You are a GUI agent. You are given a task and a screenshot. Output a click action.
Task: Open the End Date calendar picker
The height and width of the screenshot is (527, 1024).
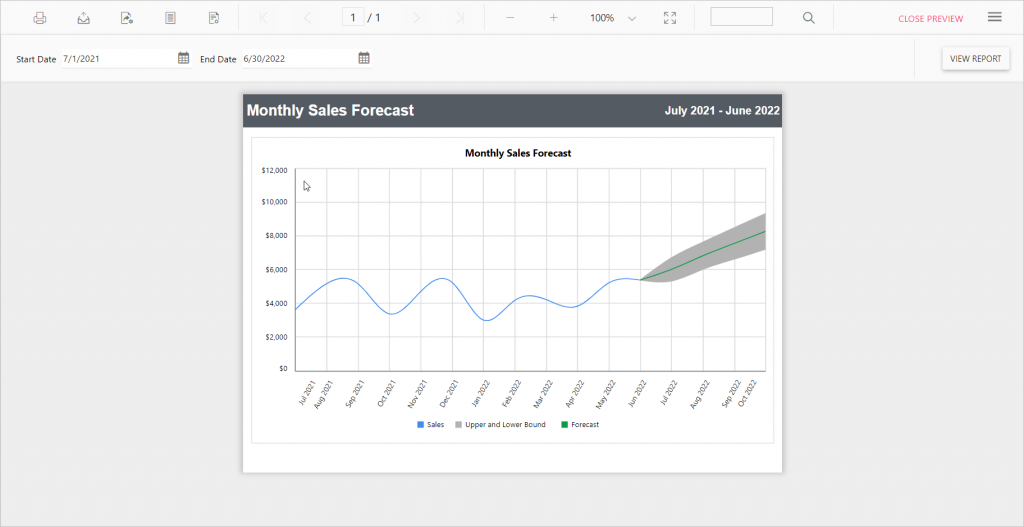click(364, 58)
